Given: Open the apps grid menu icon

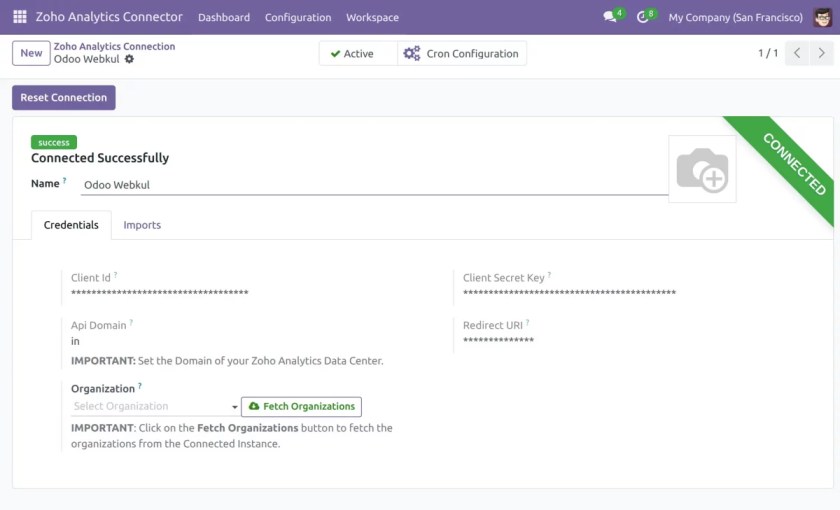Looking at the screenshot, I should click(x=20, y=17).
